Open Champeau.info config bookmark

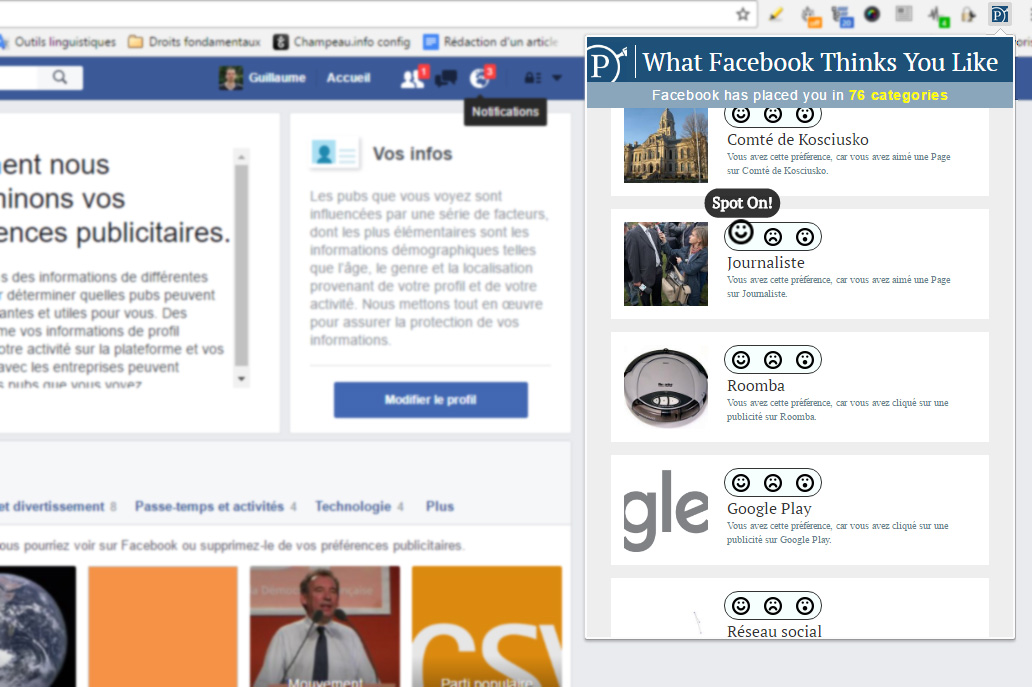(342, 42)
